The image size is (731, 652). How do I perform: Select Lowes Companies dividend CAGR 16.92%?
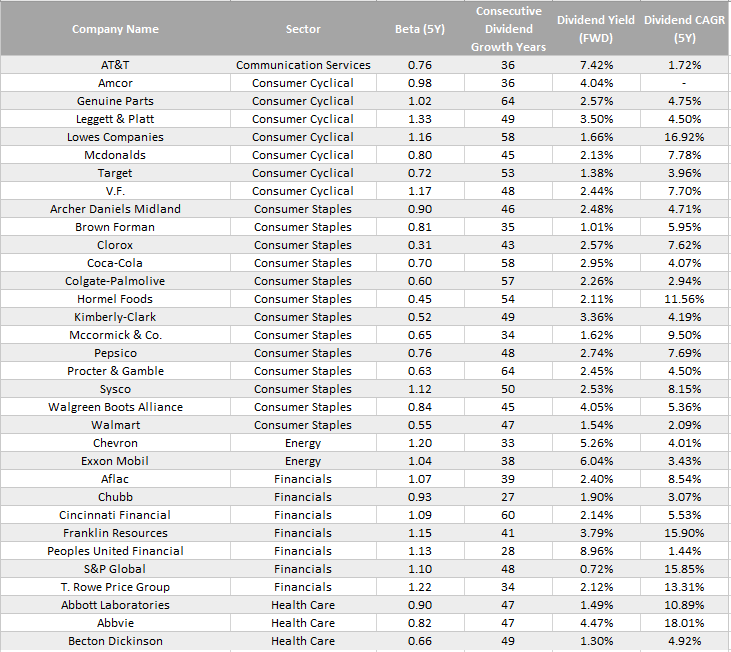(684, 137)
